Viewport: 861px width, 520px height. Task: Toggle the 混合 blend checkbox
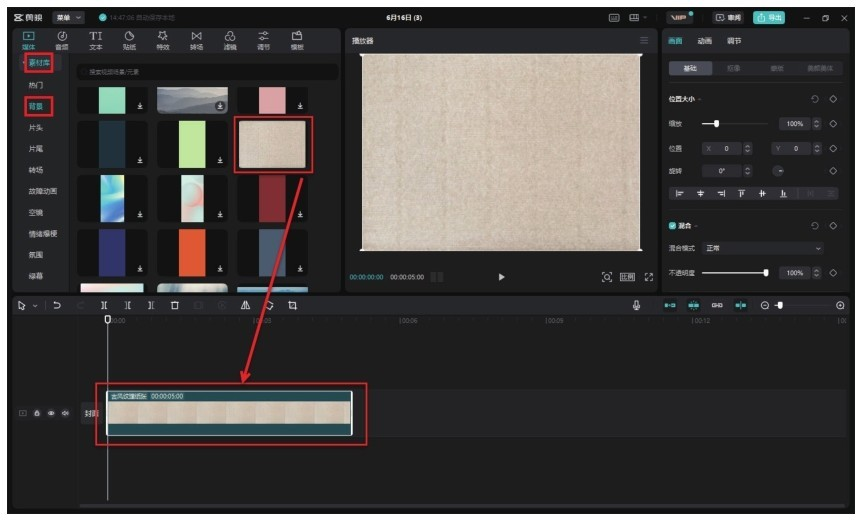(672, 226)
